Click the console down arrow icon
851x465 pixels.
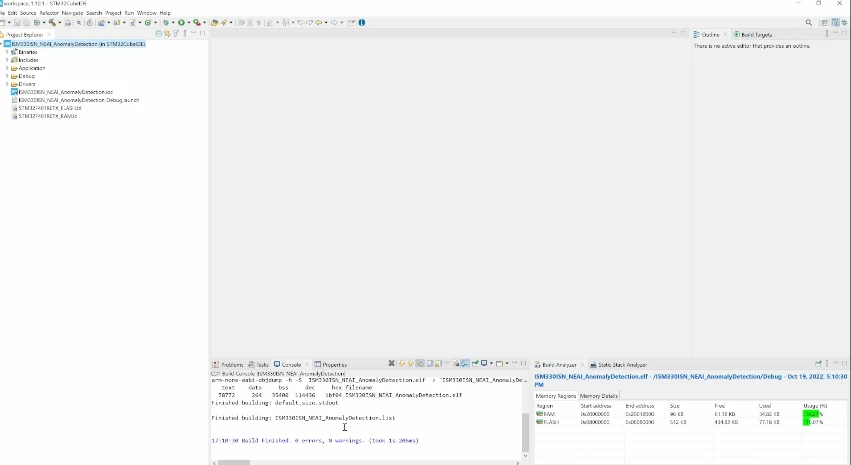click(x=402, y=364)
